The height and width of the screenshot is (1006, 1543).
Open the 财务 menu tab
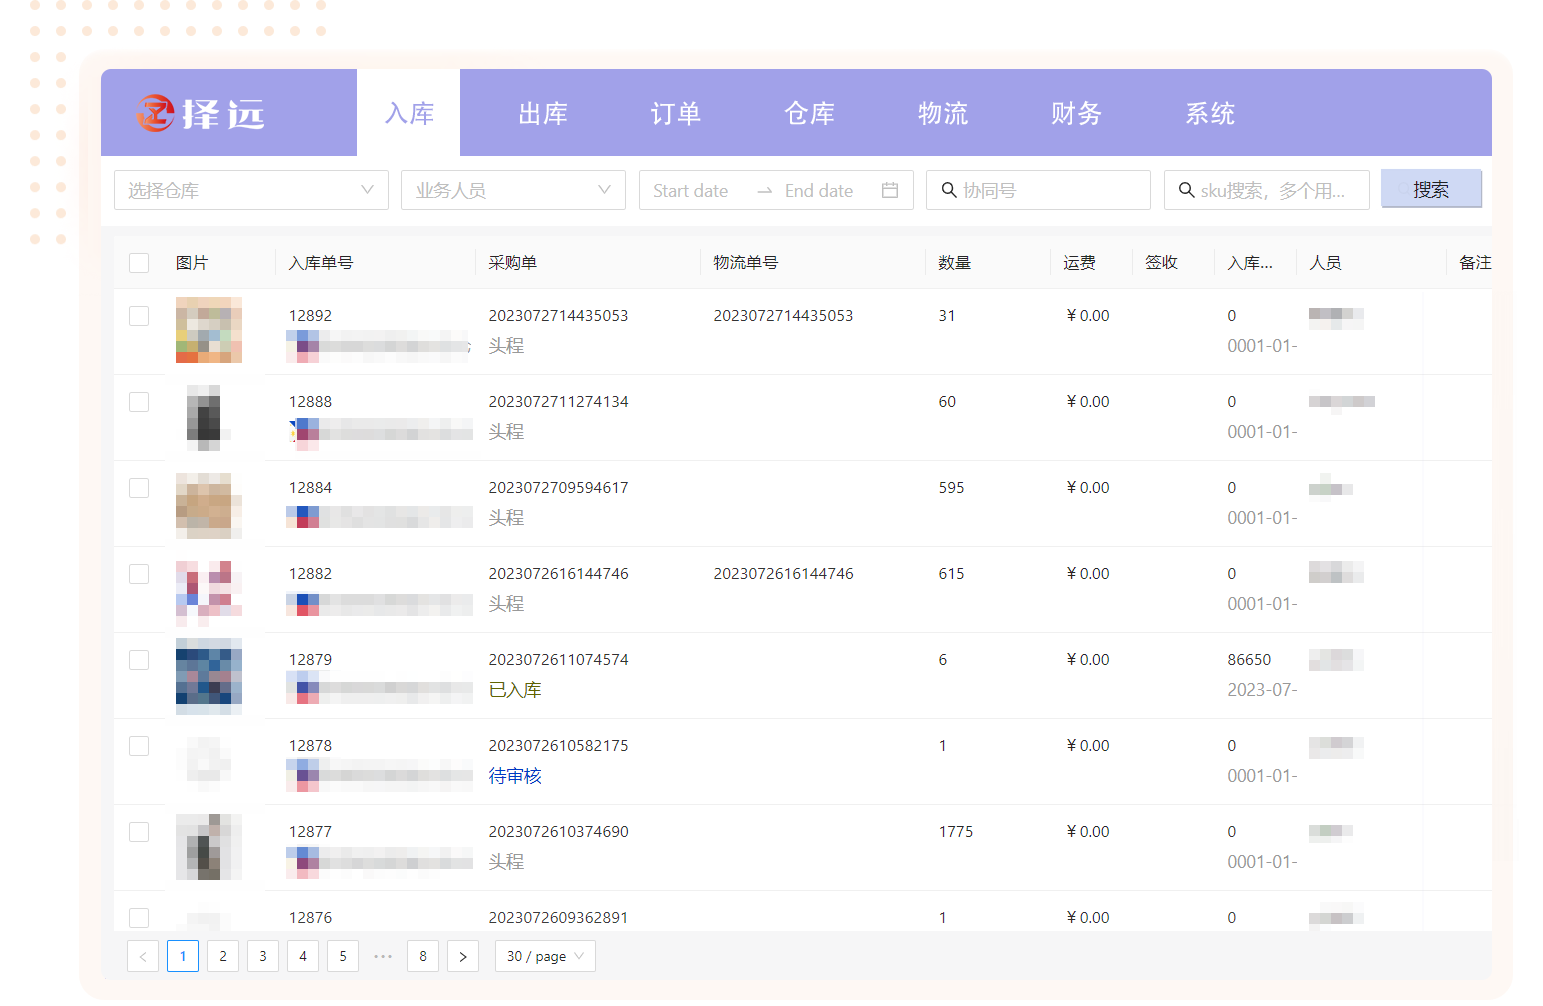1076,114
